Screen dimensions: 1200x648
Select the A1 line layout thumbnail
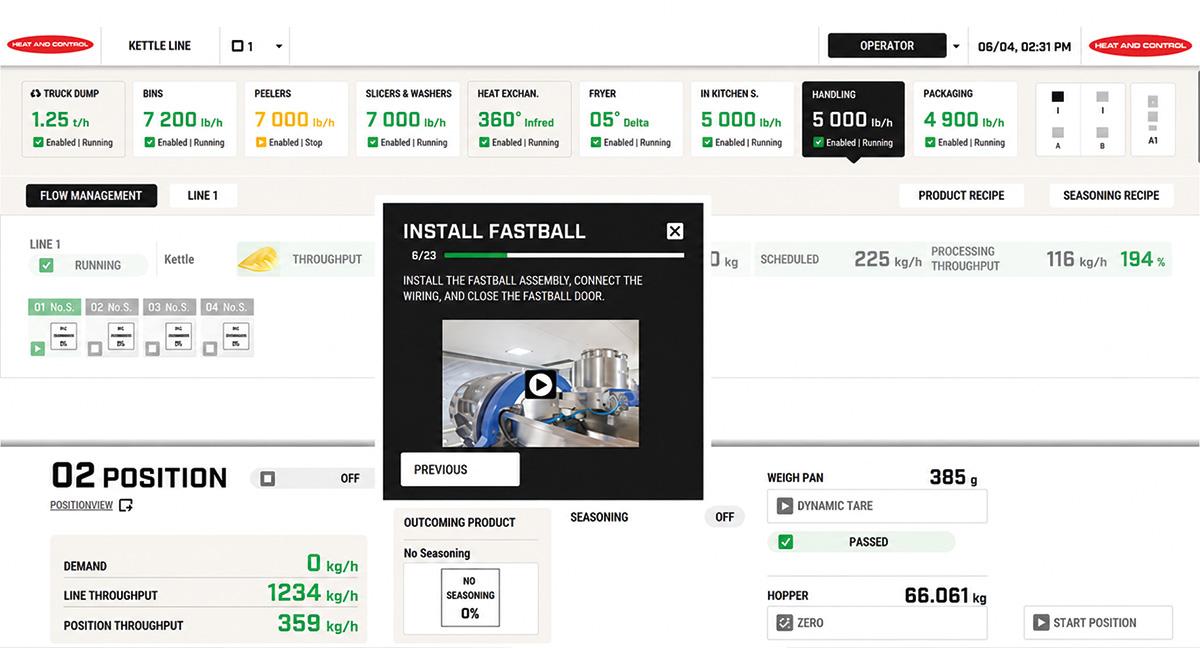point(1153,119)
